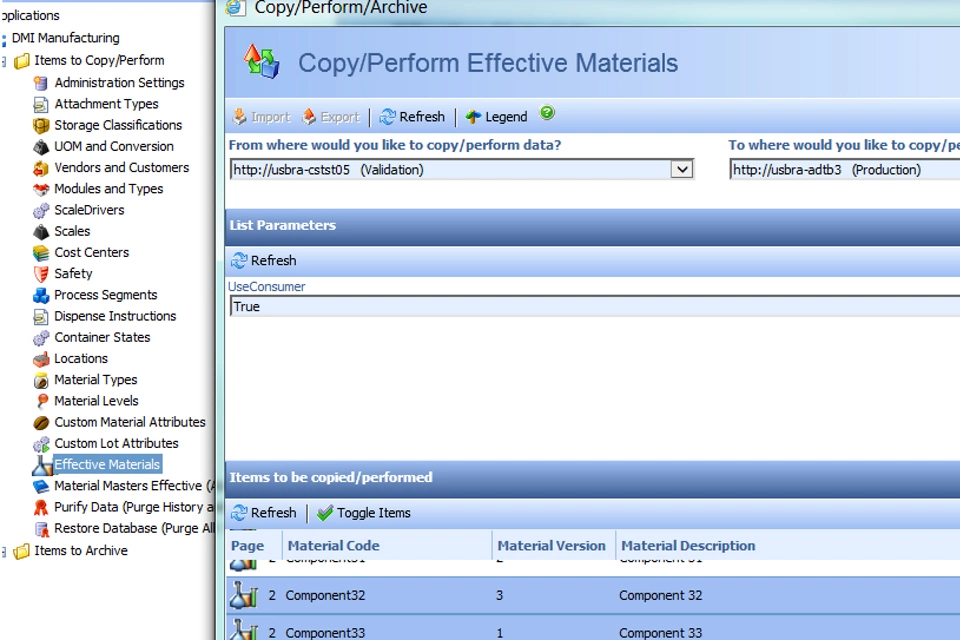
Task: Click the Locations icon
Action: click(x=40, y=359)
